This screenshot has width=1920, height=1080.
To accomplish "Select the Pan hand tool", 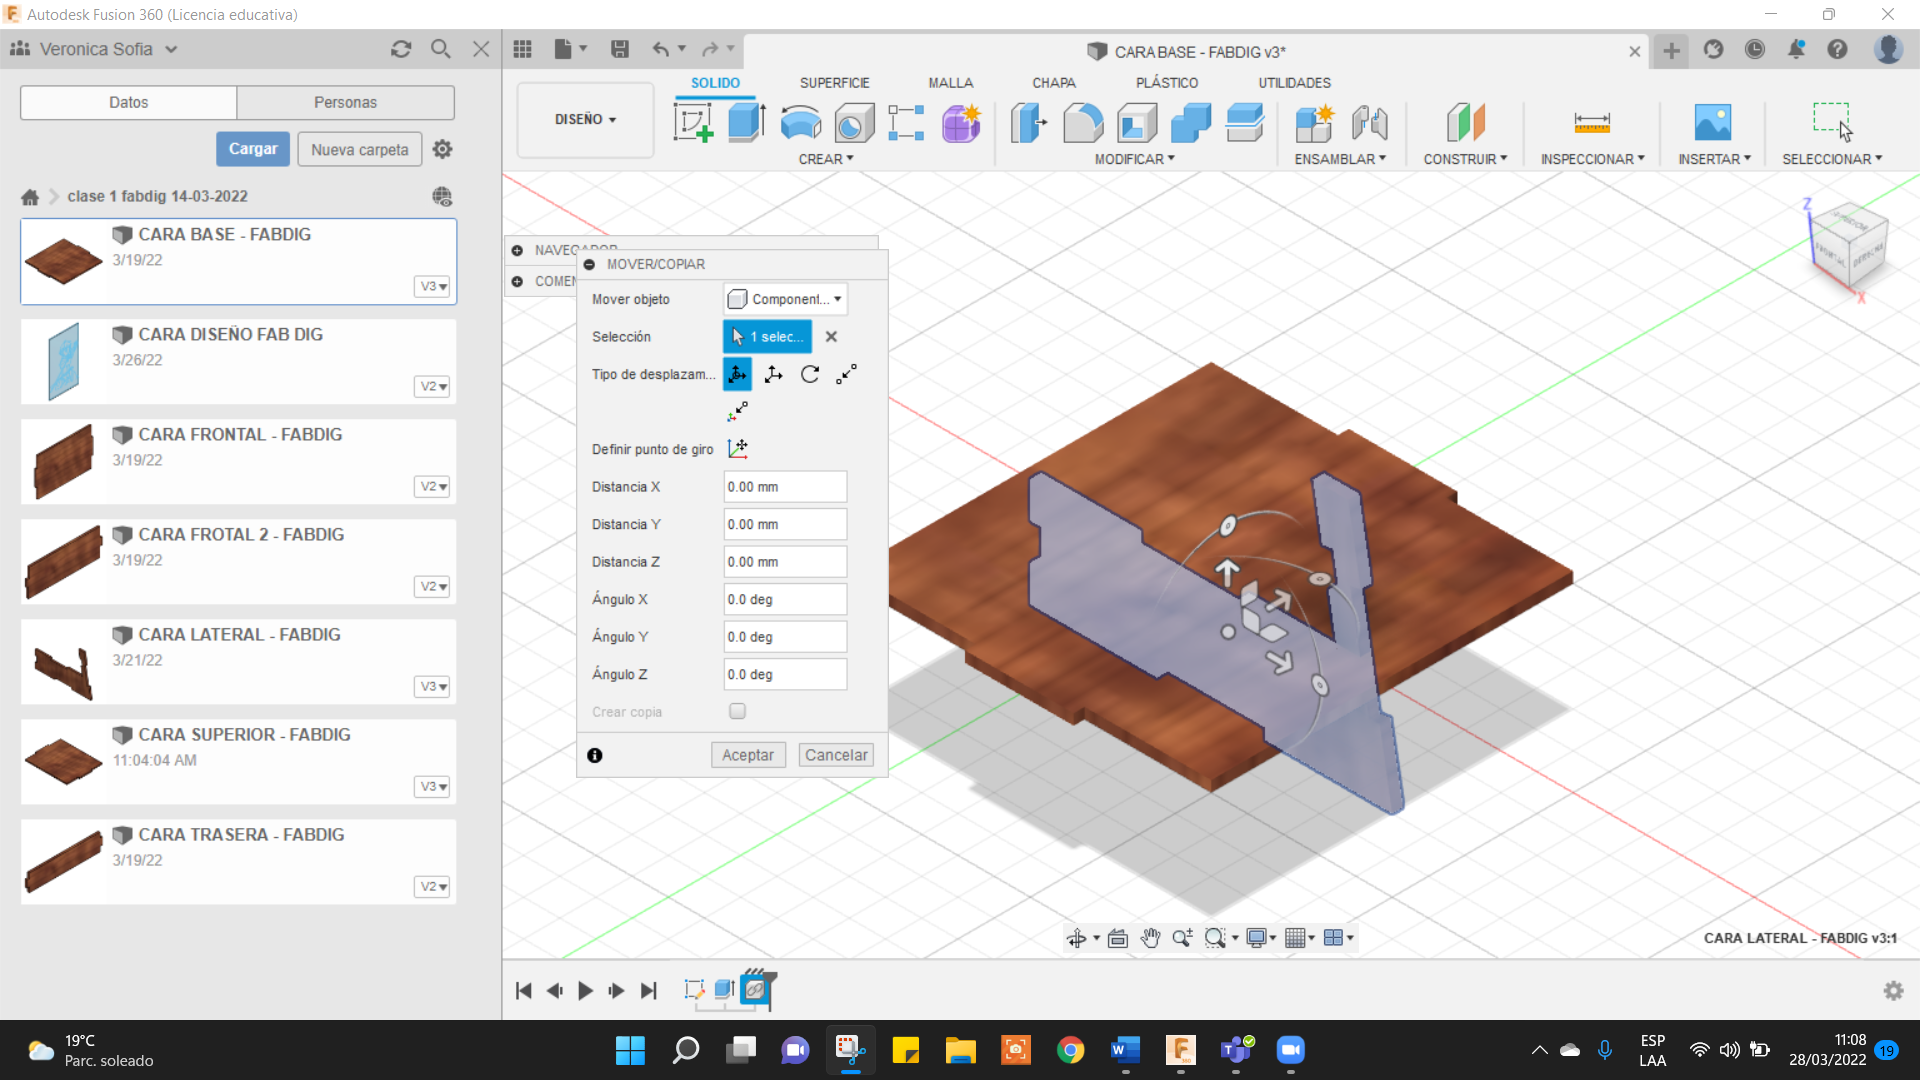I will pos(1150,938).
